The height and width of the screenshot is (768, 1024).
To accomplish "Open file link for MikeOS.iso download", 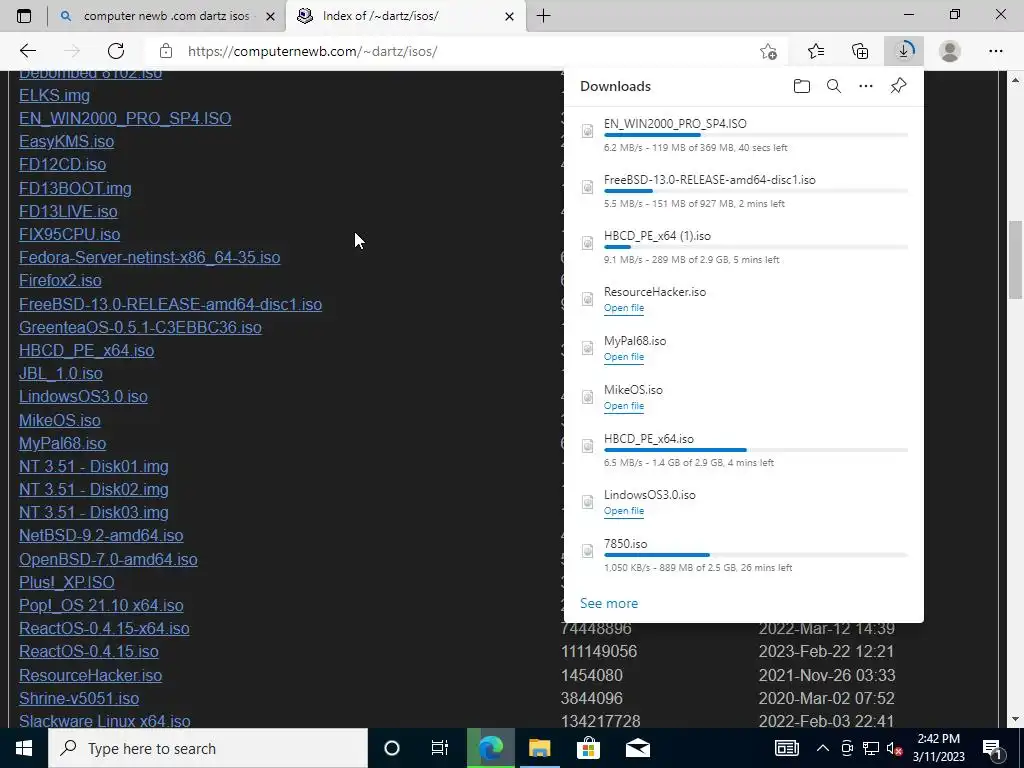I will point(624,406).
